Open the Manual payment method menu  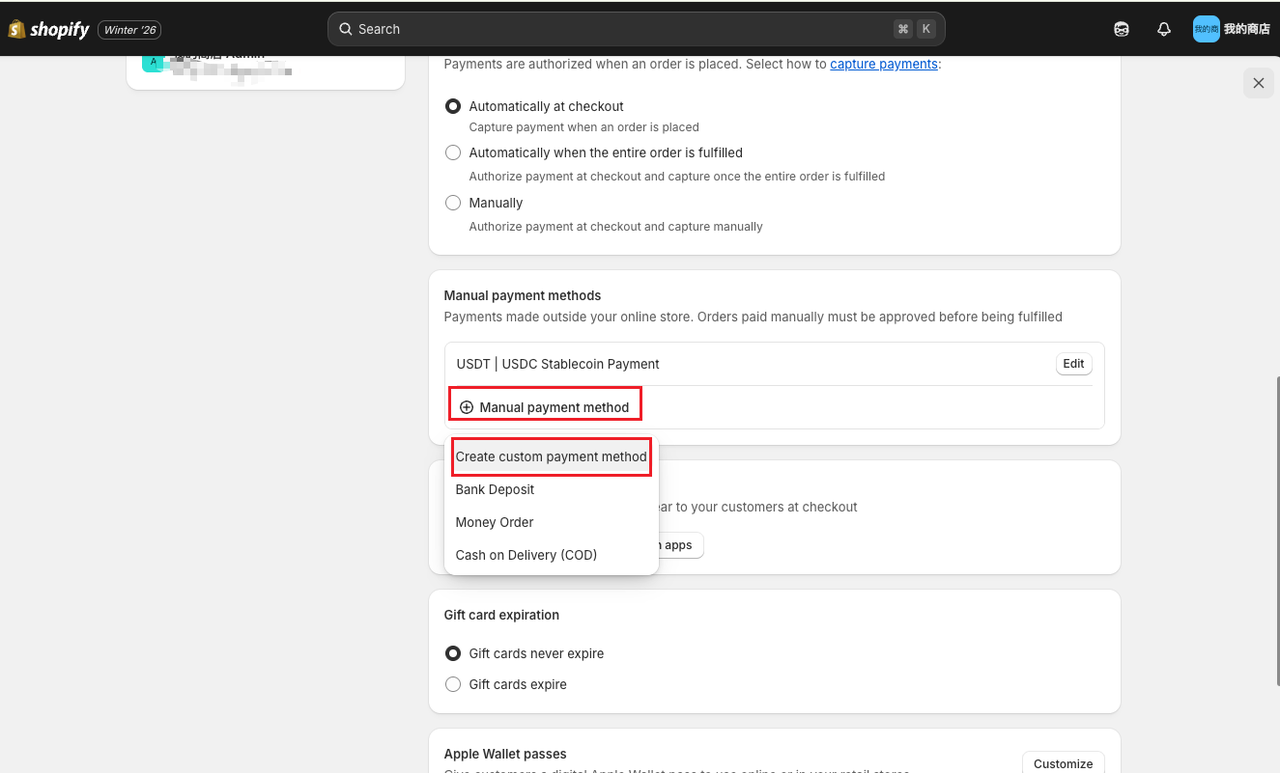545,407
